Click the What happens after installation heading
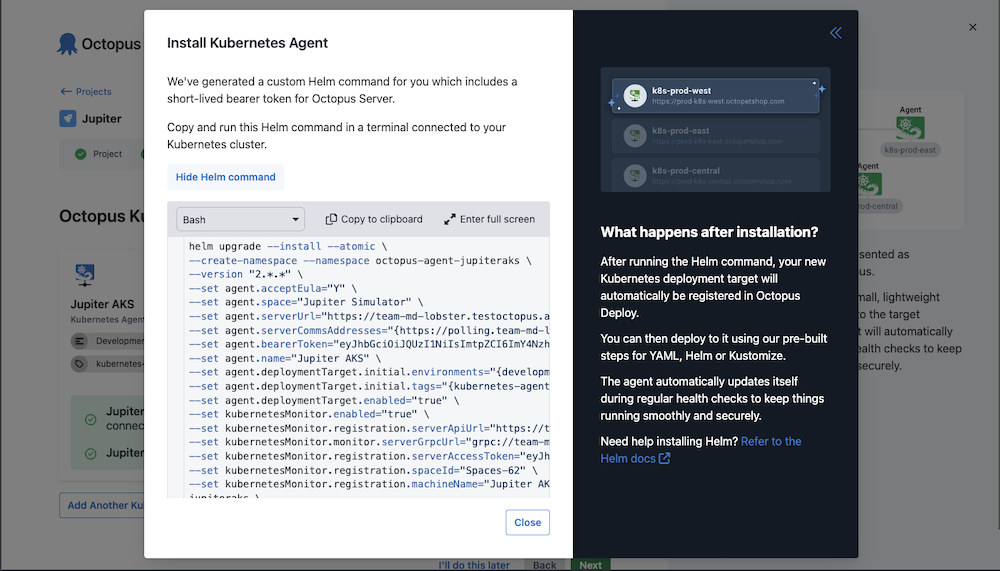Image resolution: width=1000 pixels, height=571 pixels. pyautogui.click(x=709, y=232)
